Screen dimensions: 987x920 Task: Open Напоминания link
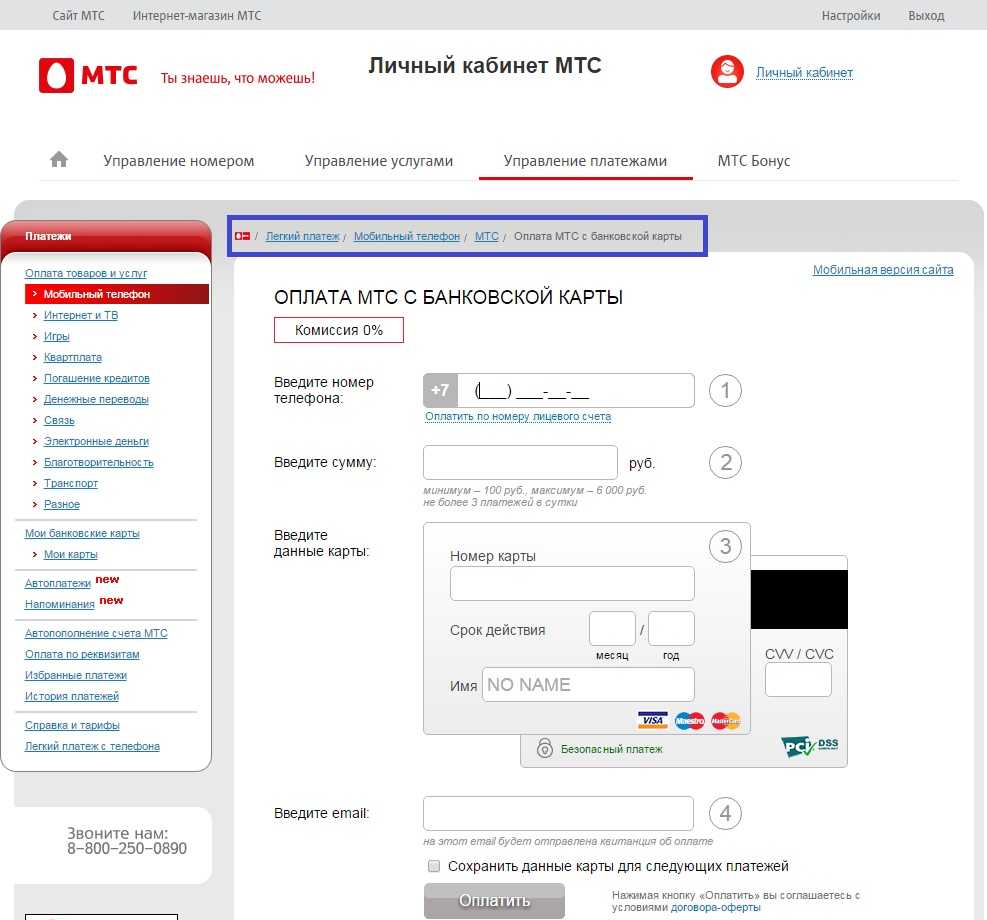point(59,604)
